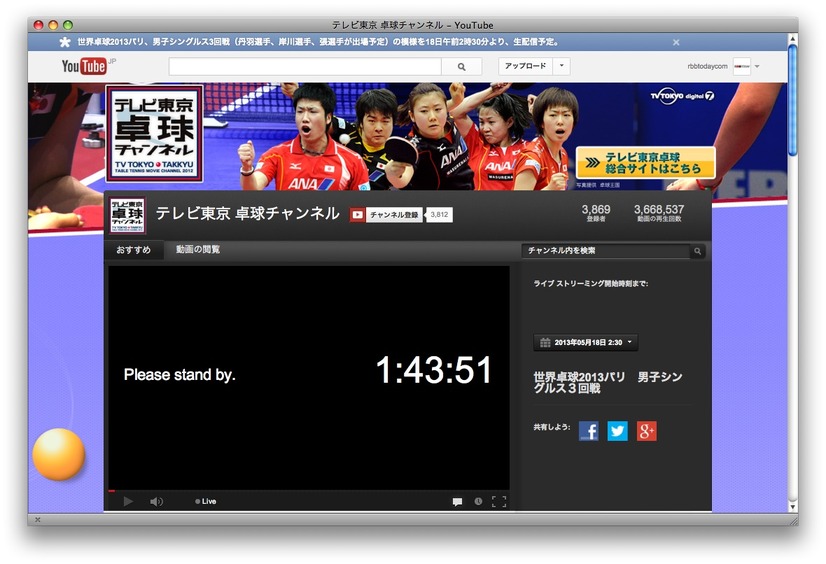Click the player Play button
The height and width of the screenshot is (564, 826).
(127, 501)
